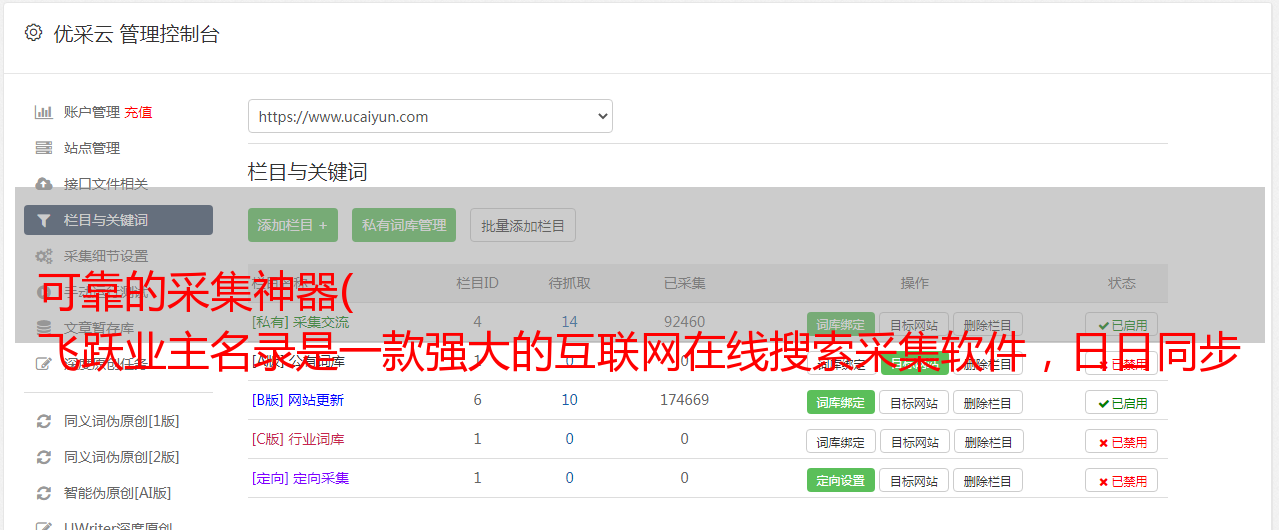Click 目标网站 in the 定向采集 row
The width and height of the screenshot is (1279, 530).
(914, 480)
